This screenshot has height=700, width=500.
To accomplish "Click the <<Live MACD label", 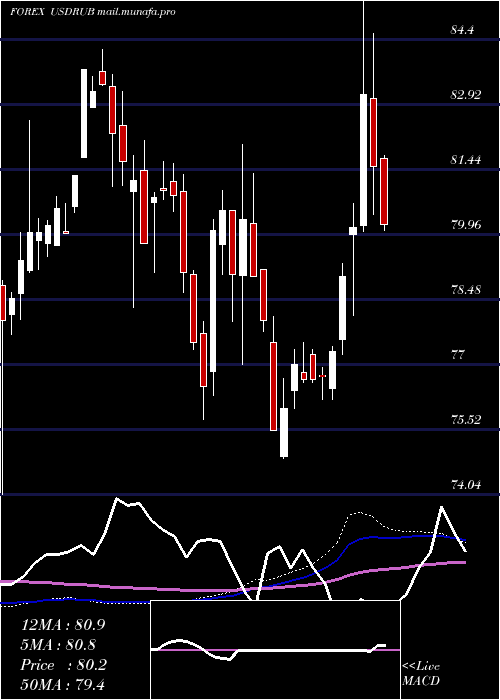I will (421, 673).
